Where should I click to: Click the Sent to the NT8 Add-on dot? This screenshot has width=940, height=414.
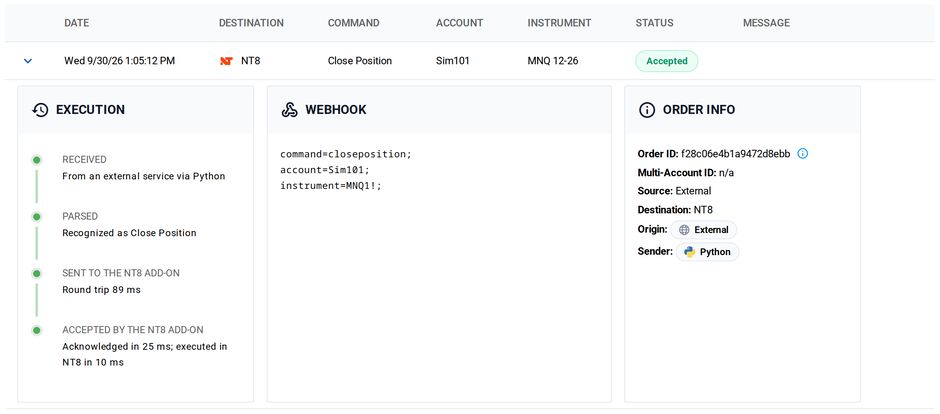(37, 273)
